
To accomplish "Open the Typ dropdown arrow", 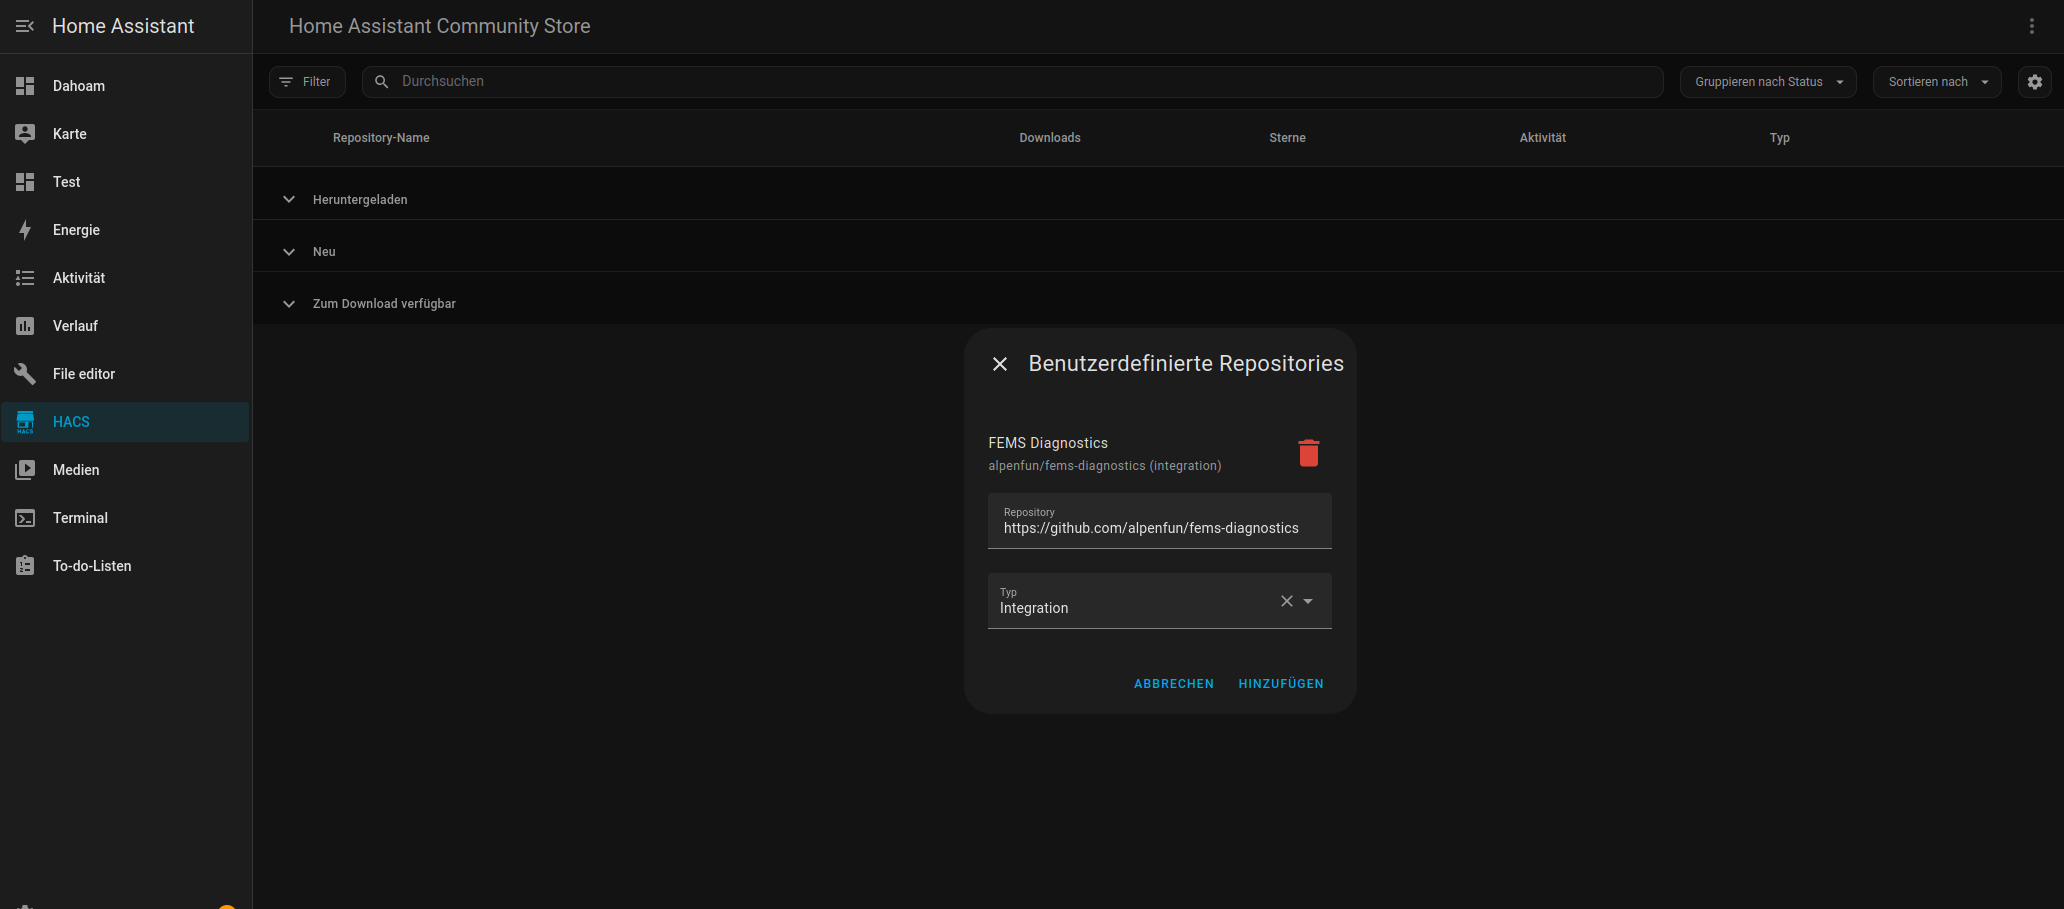I will click(x=1308, y=601).
